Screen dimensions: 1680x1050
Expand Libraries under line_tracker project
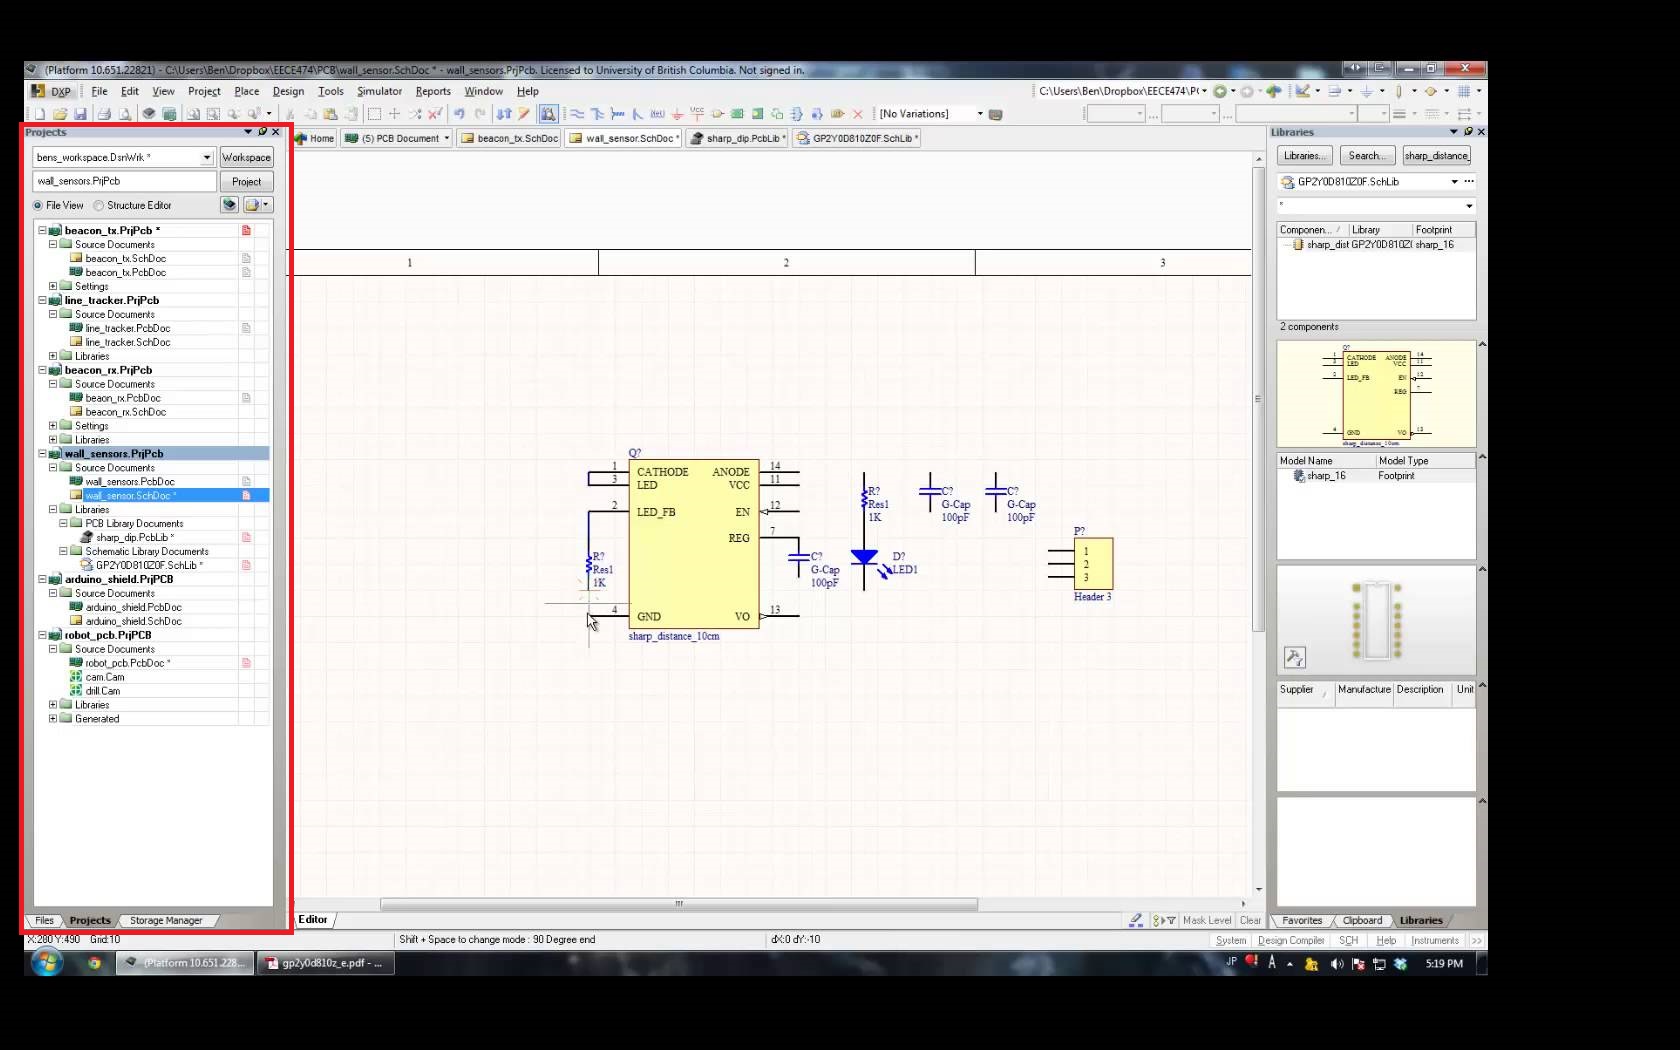tap(53, 356)
